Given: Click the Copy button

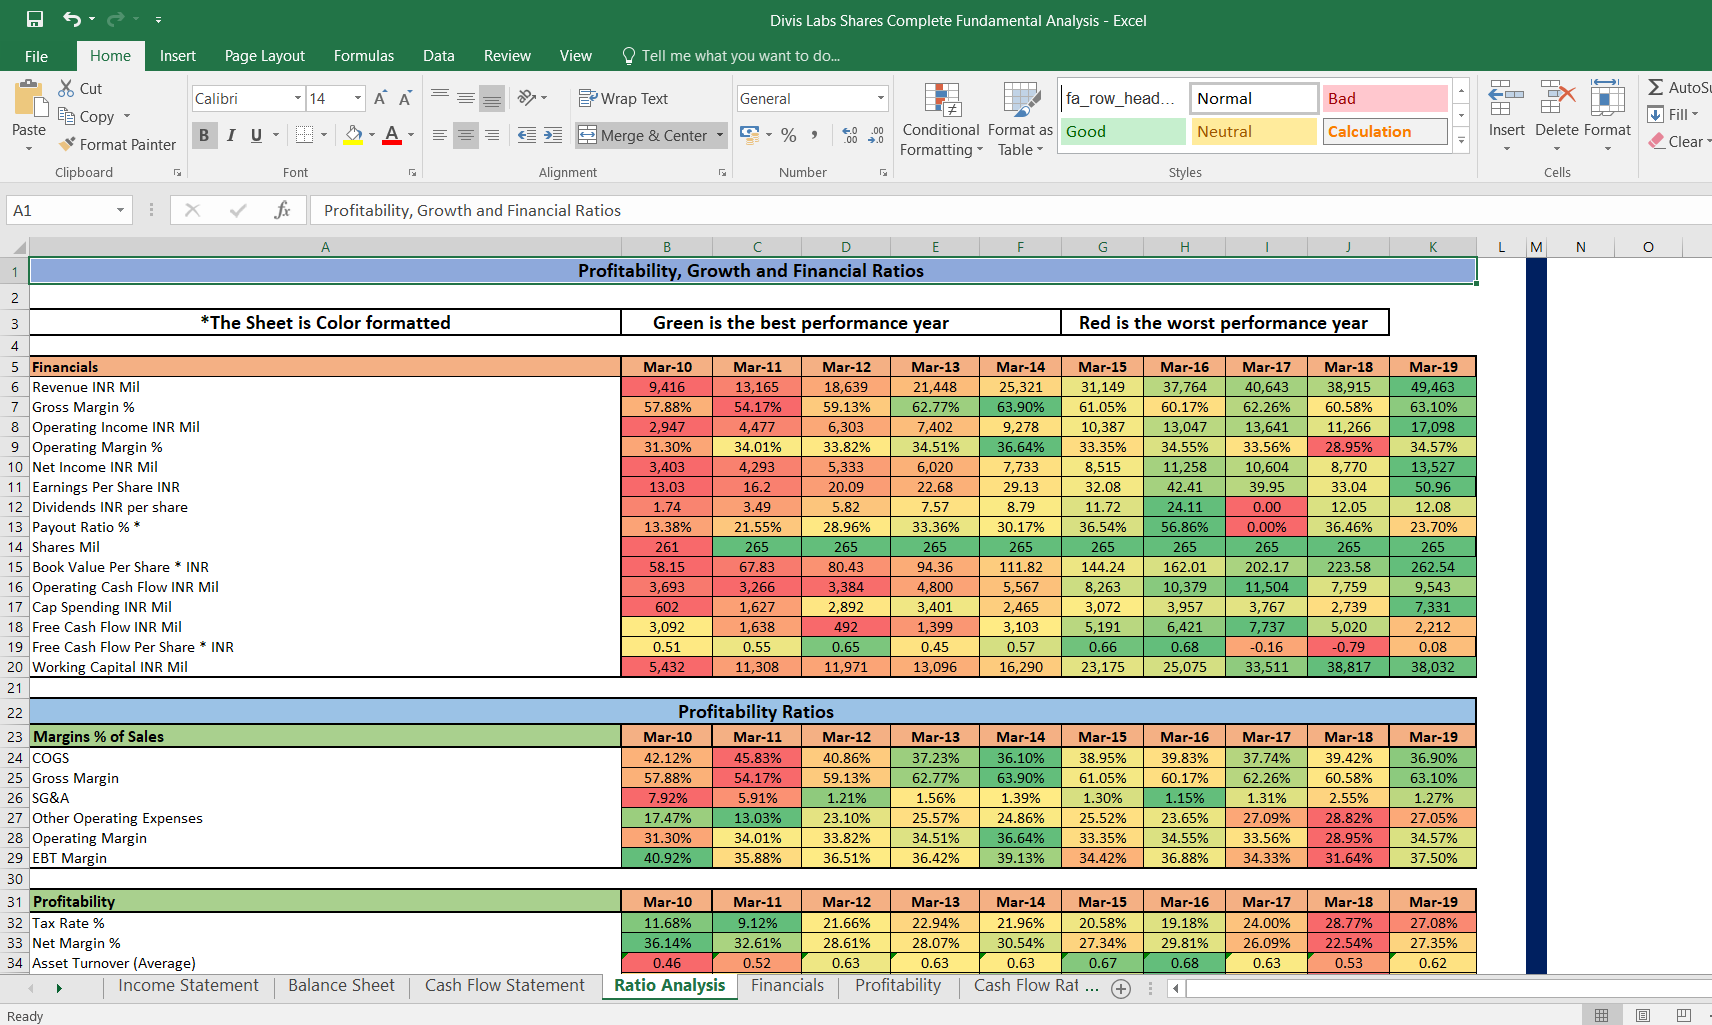Looking at the screenshot, I should click(87, 116).
